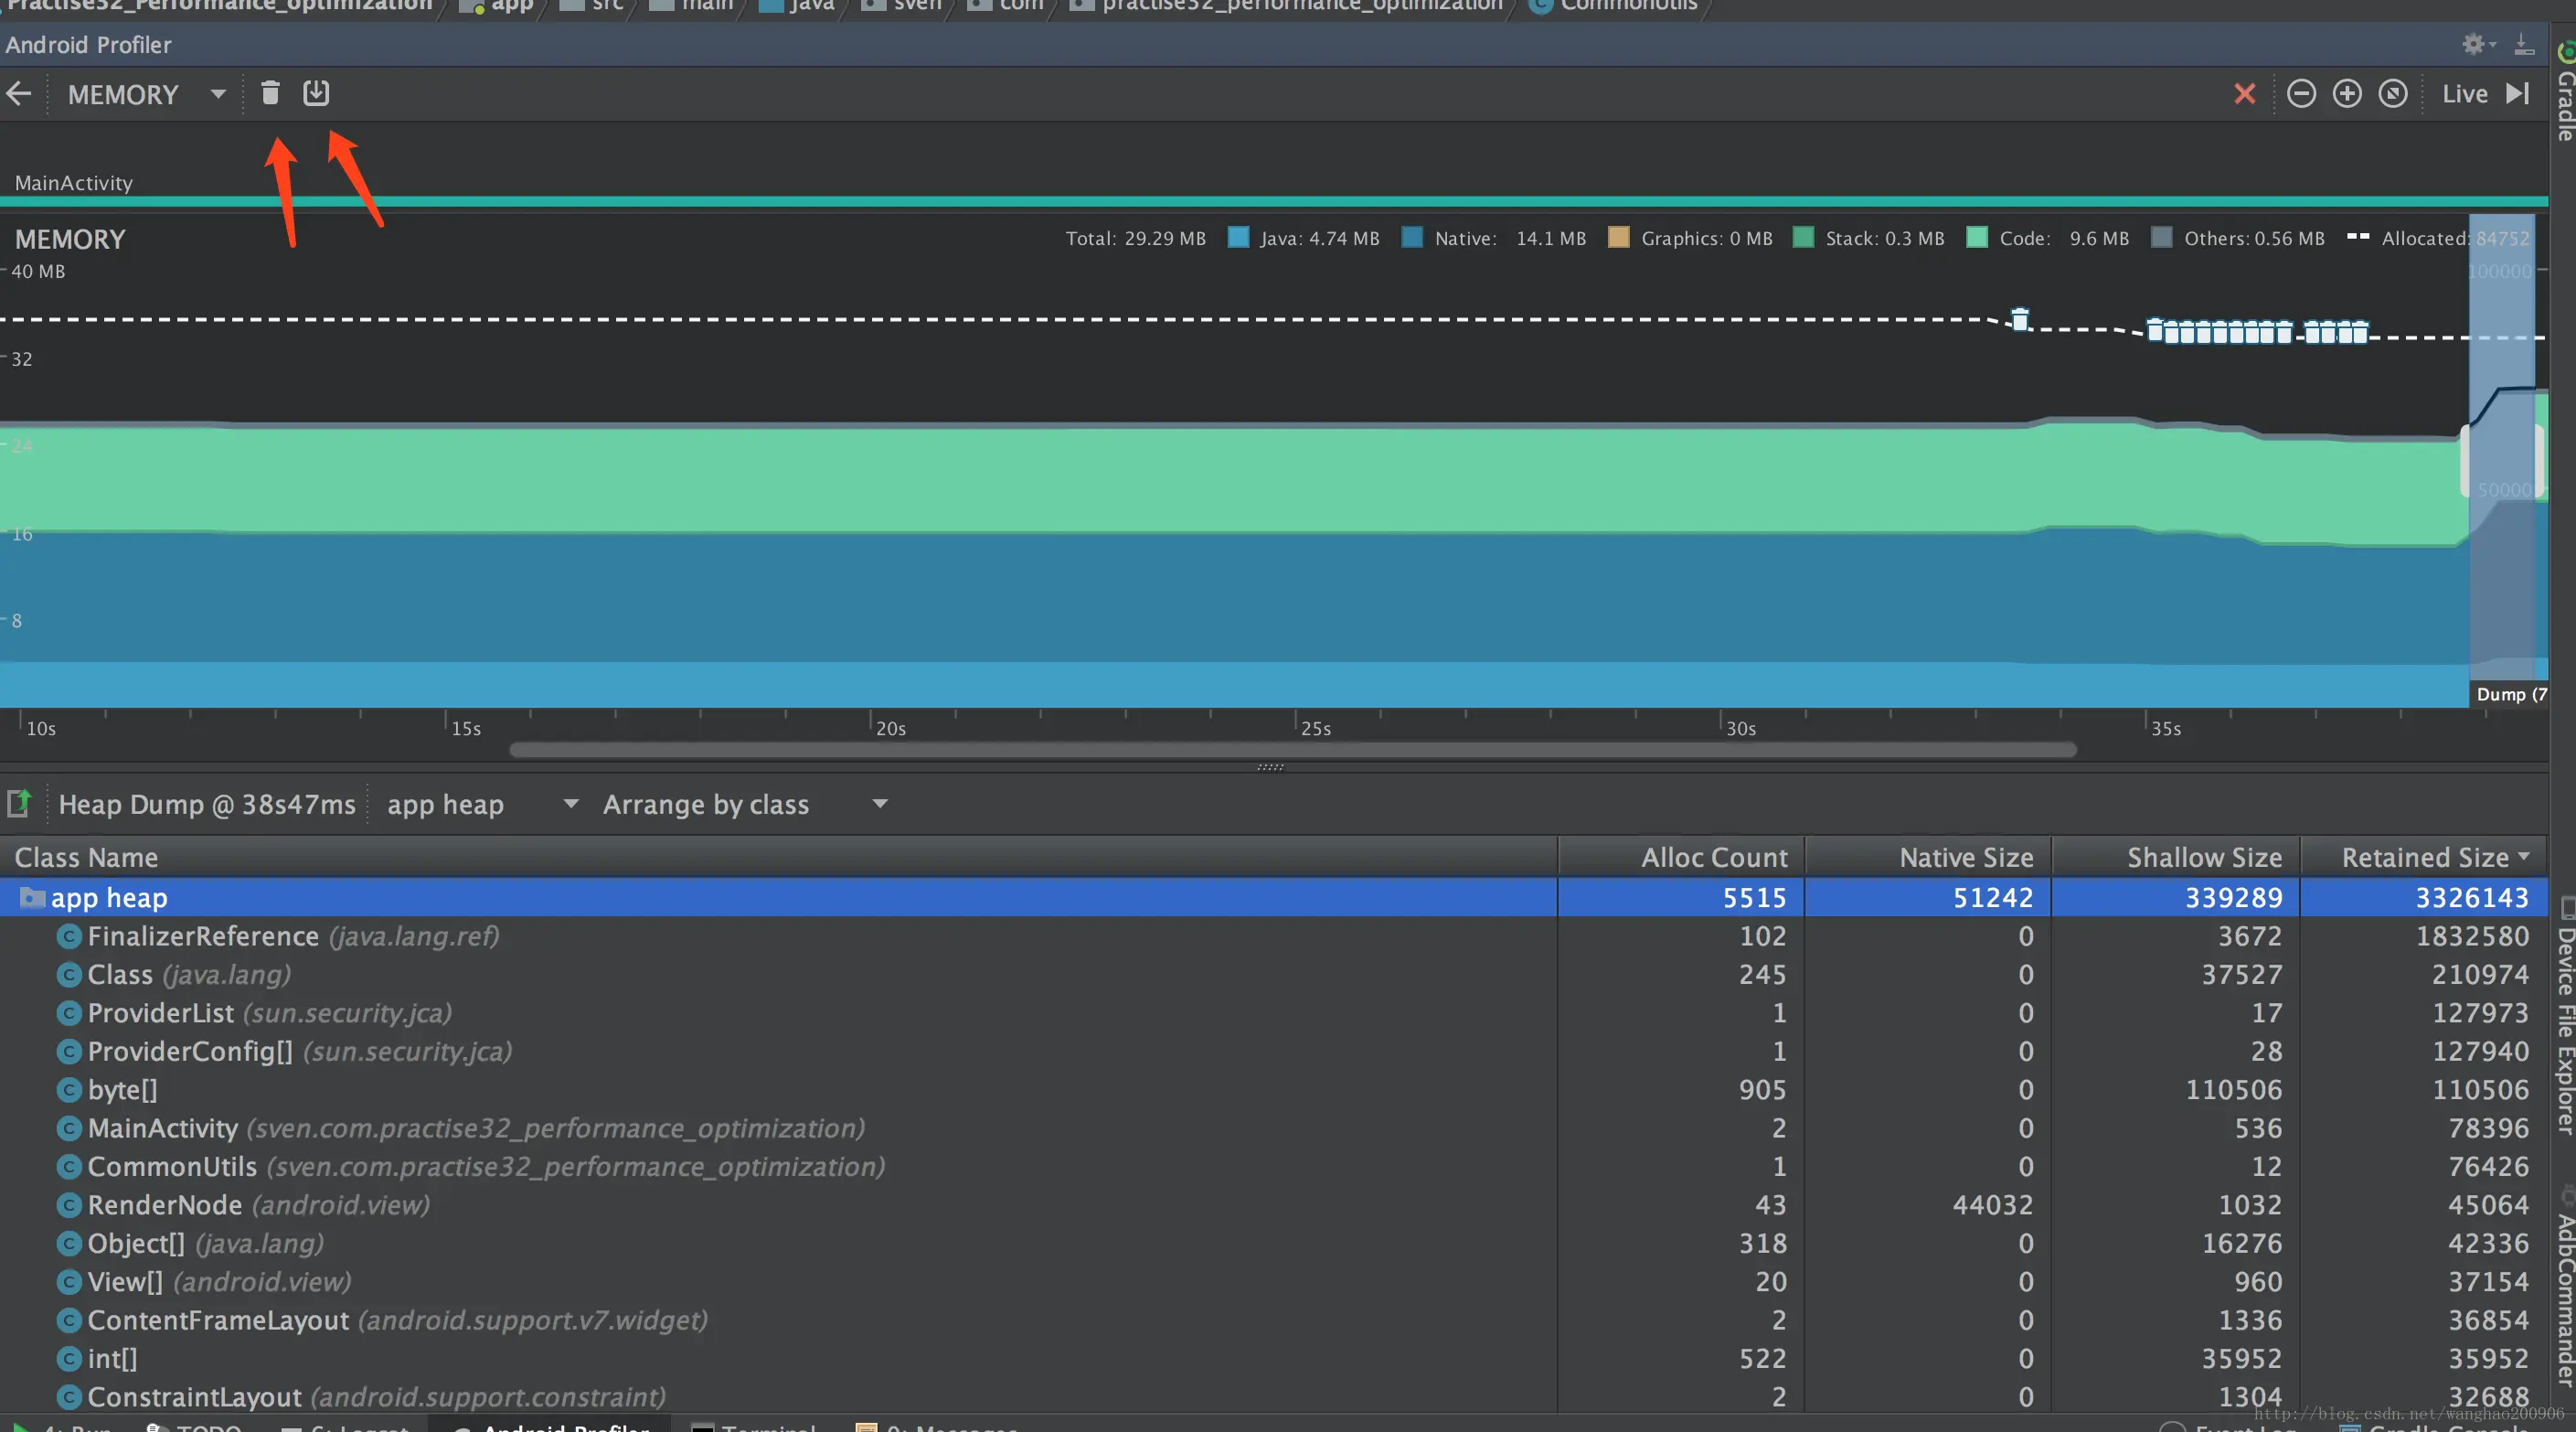2576x1432 pixels.
Task: Click shallow size value 110506 in byte[] row
Action: click(x=2233, y=1089)
